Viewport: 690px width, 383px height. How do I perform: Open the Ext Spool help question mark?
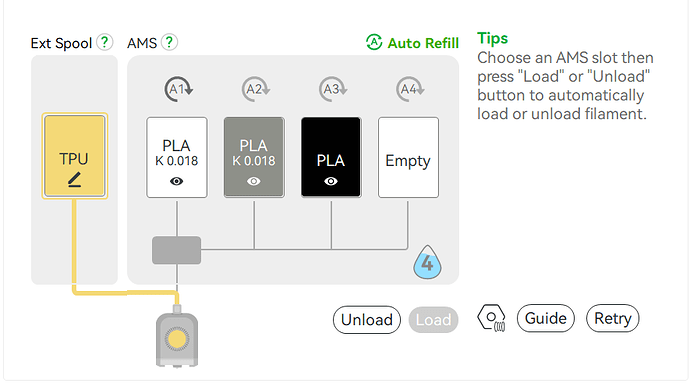pos(105,42)
